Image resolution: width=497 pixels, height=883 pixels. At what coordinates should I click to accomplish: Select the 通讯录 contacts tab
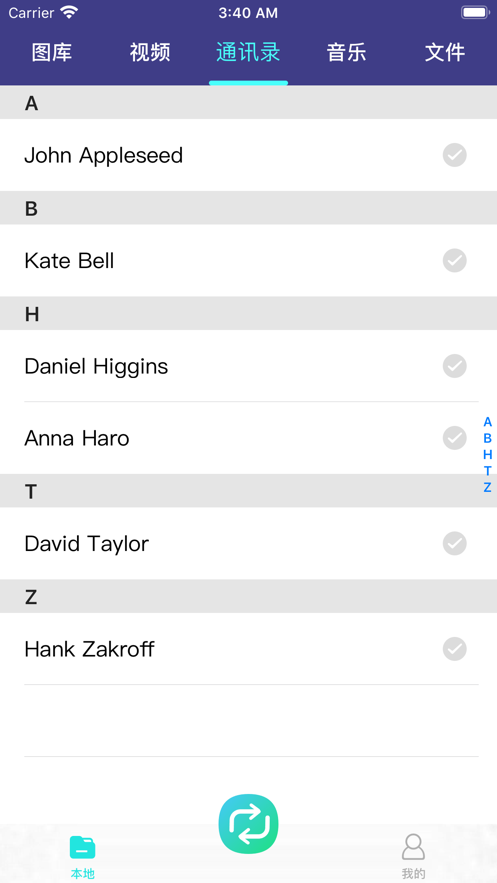click(x=248, y=52)
